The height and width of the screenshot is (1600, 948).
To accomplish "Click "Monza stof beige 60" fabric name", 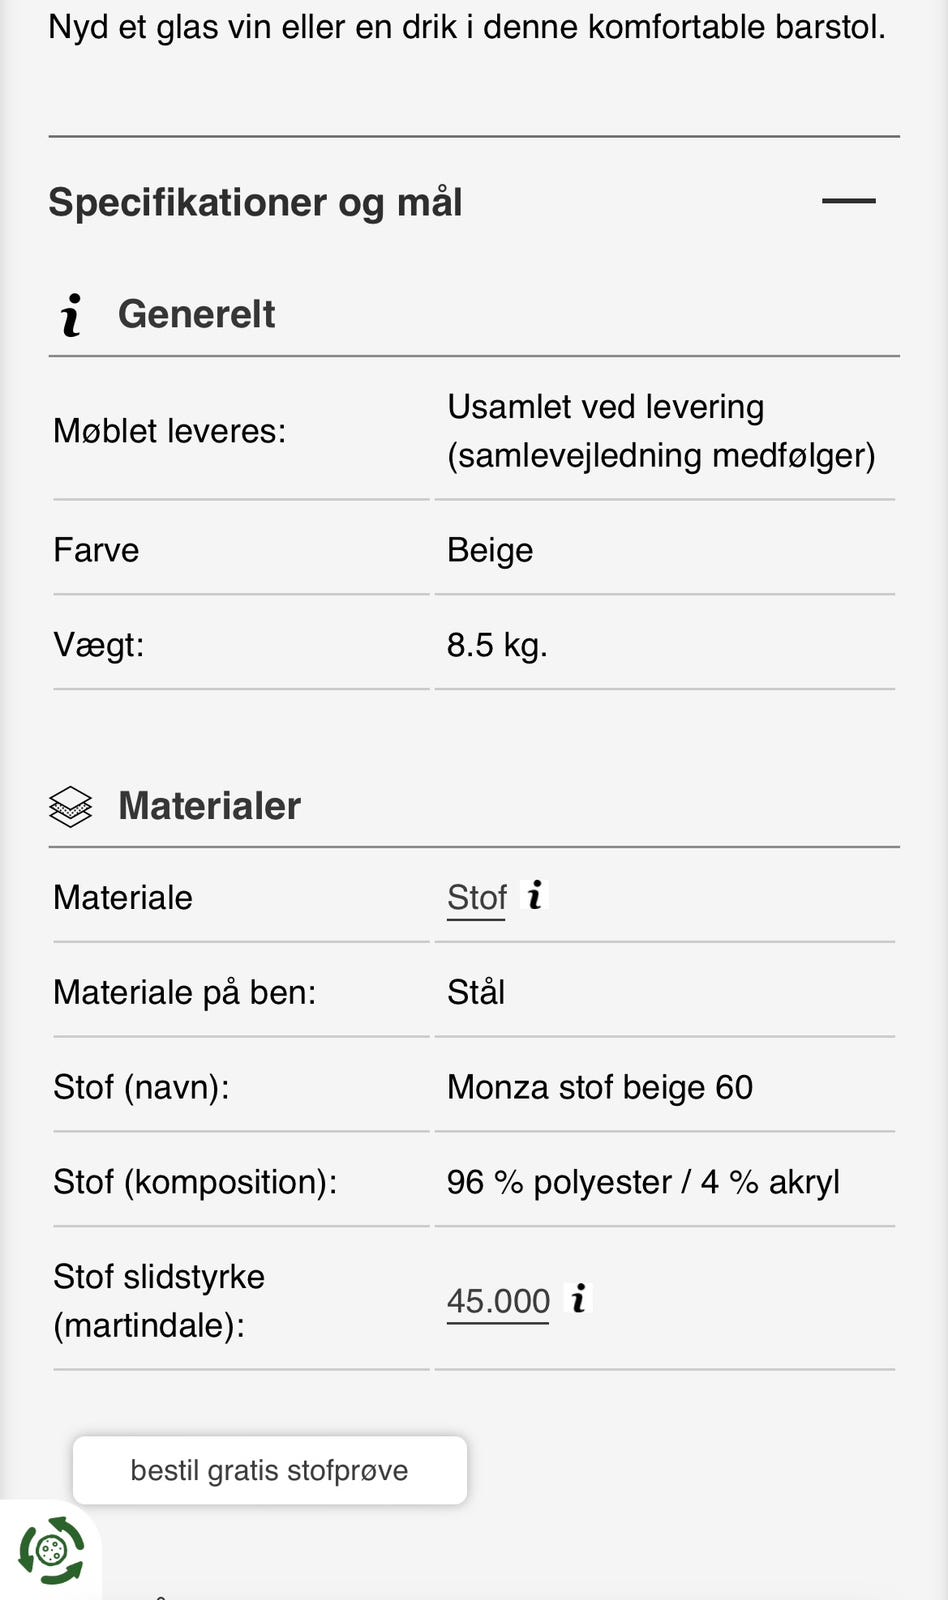I will tap(600, 1087).
